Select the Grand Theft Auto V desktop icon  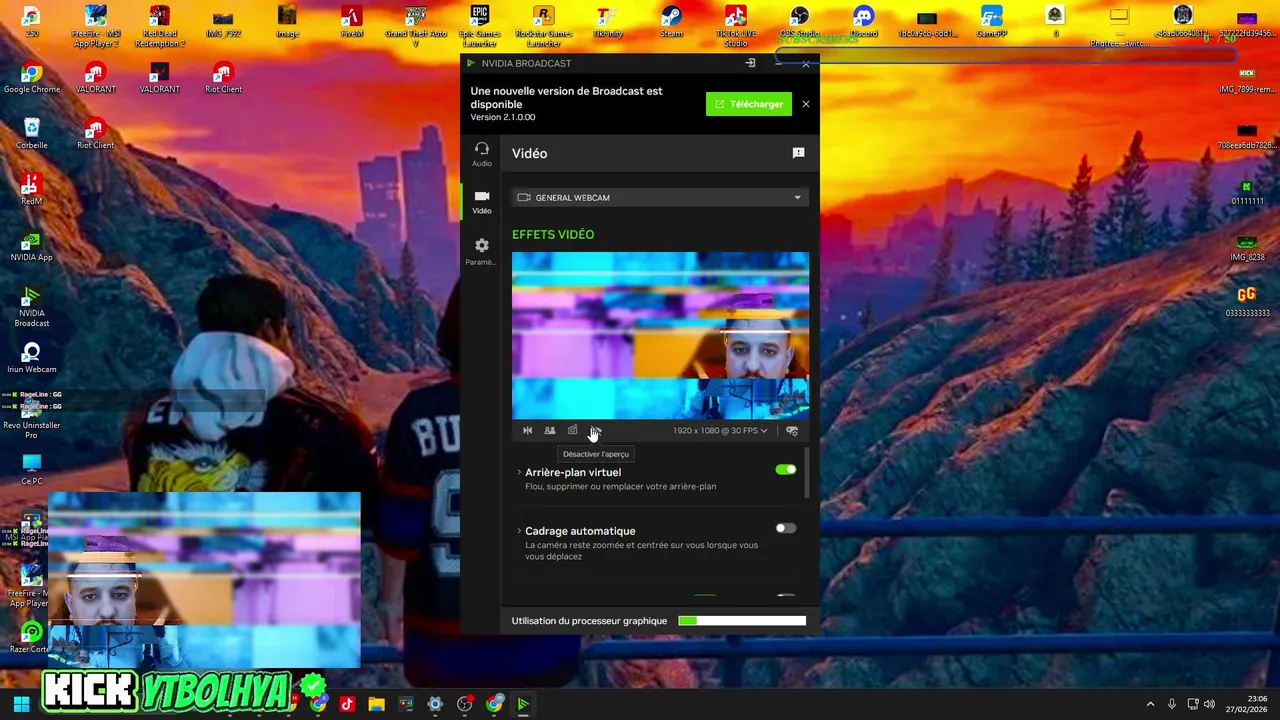click(x=416, y=26)
